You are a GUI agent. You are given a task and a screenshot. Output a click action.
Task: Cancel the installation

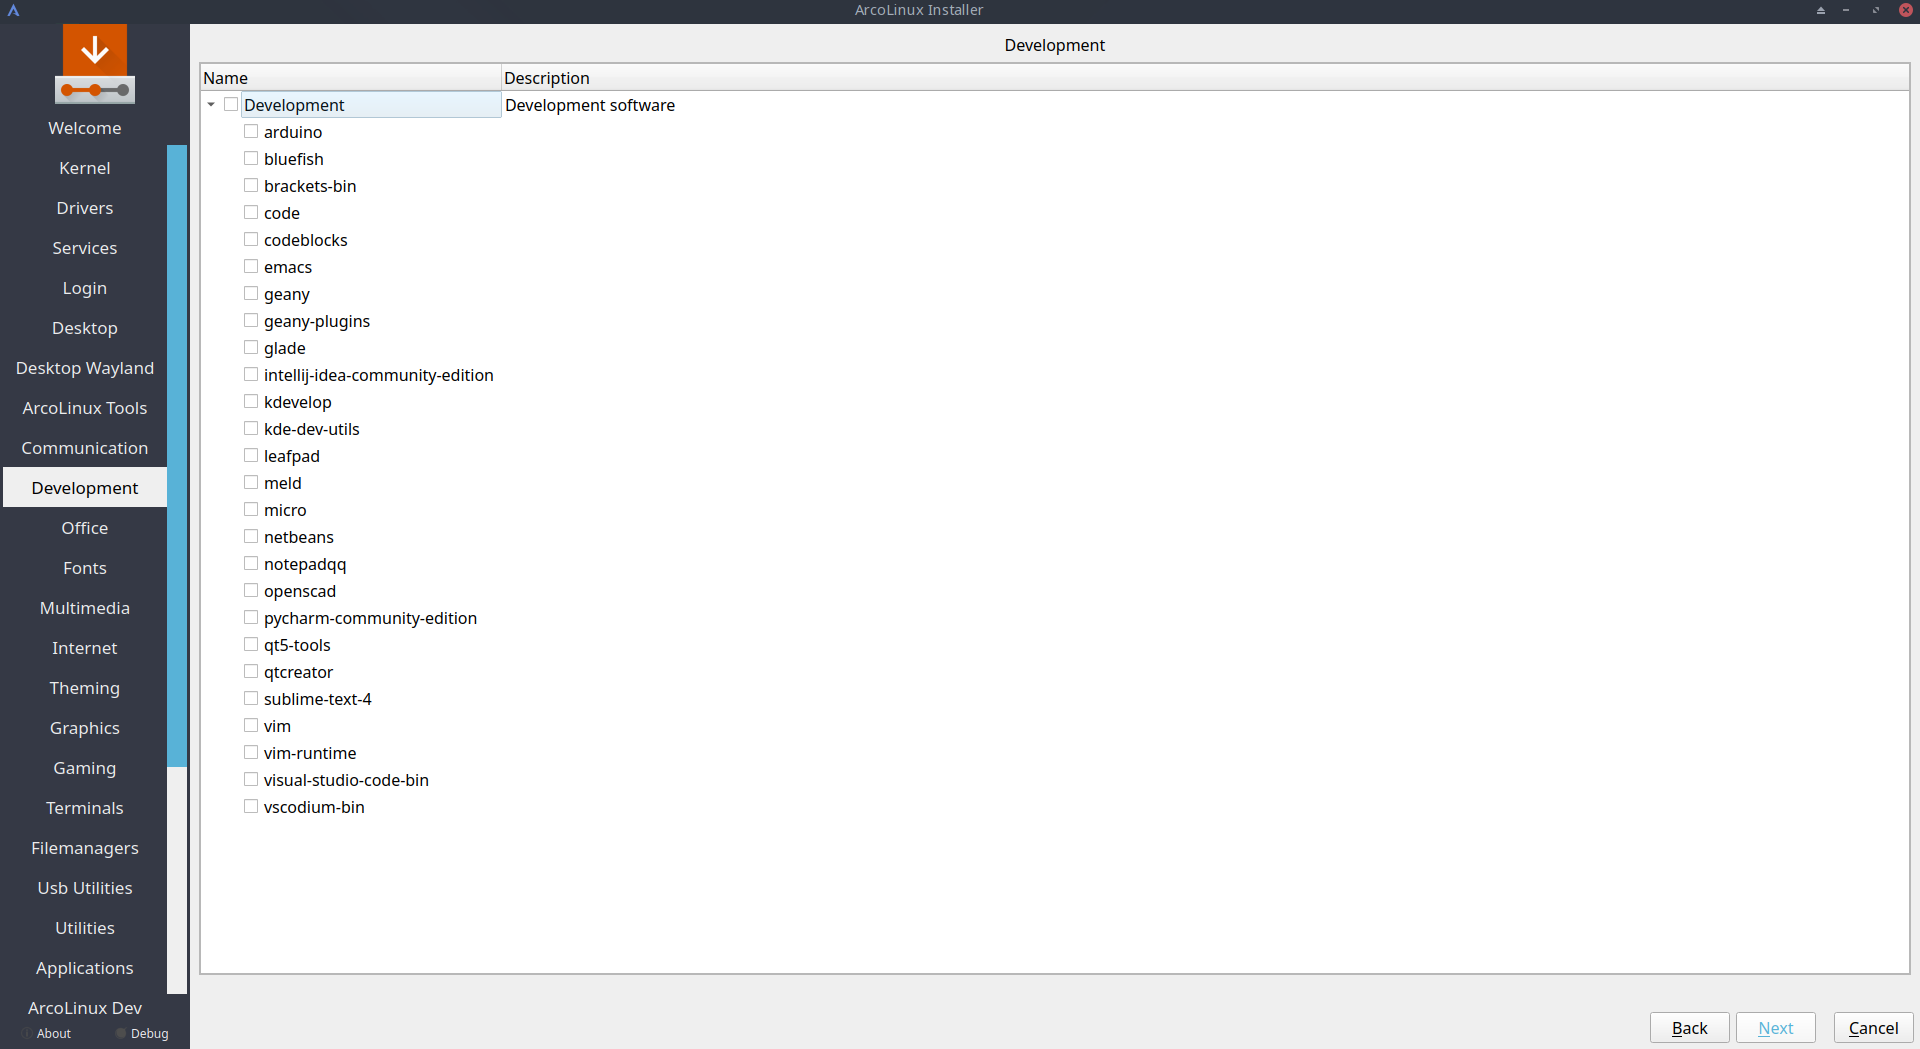point(1873,1028)
